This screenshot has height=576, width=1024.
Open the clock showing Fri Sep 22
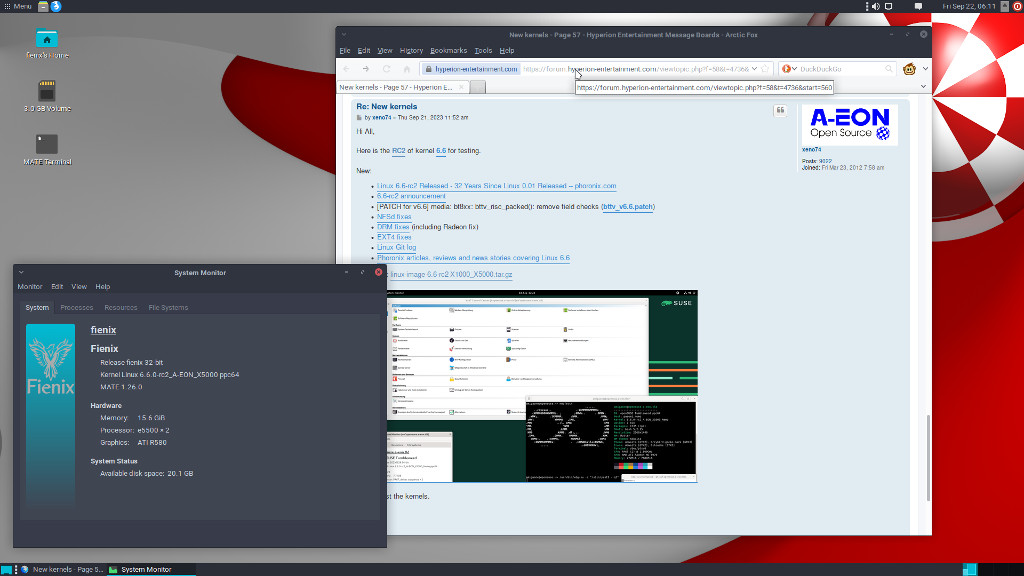[968, 6]
